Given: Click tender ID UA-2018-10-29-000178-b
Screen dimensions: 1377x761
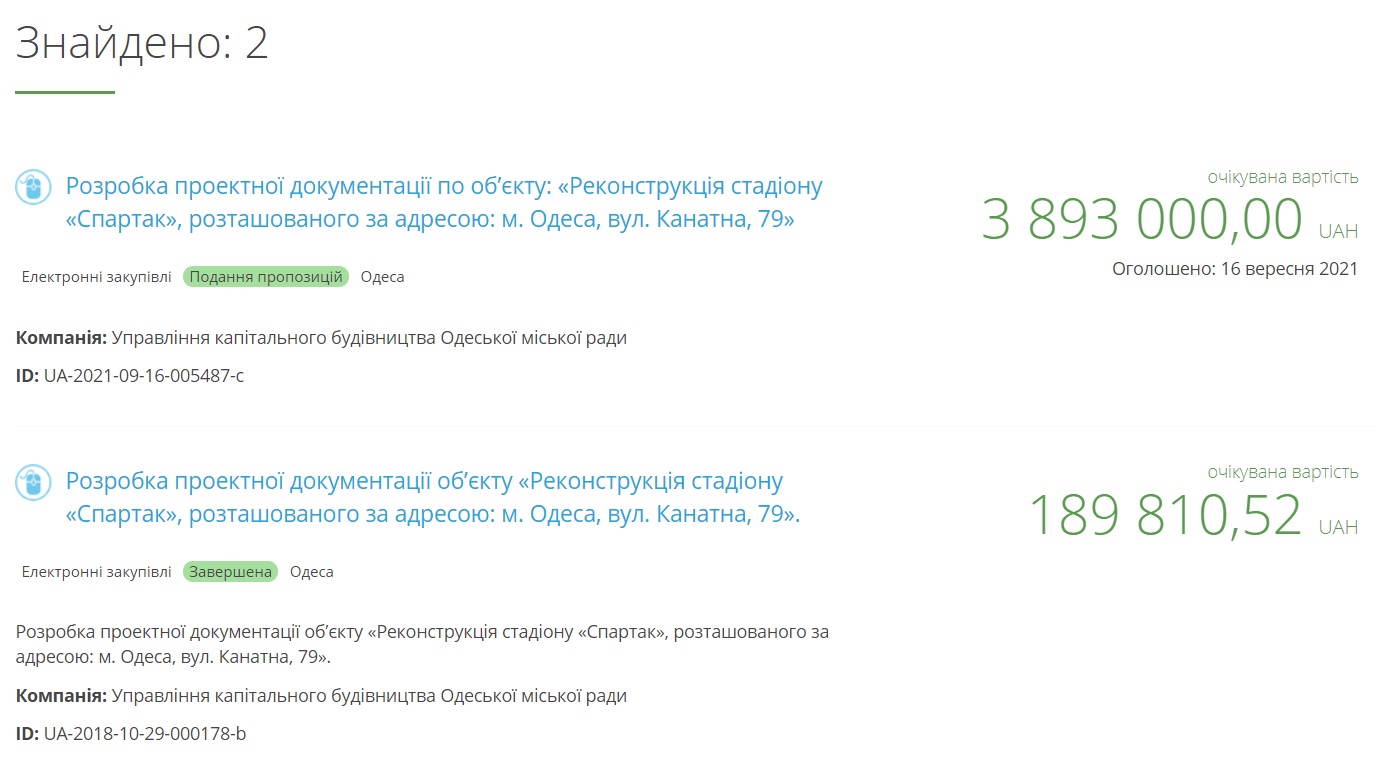Looking at the screenshot, I should click(144, 734).
